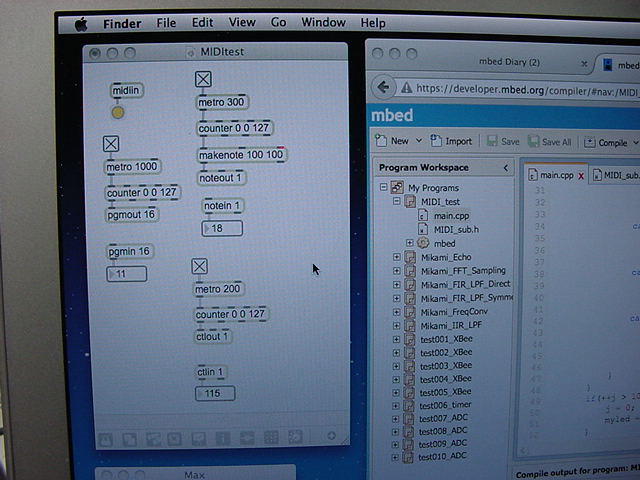Open the Go menu
This screenshot has height=480, width=640.
(x=278, y=22)
